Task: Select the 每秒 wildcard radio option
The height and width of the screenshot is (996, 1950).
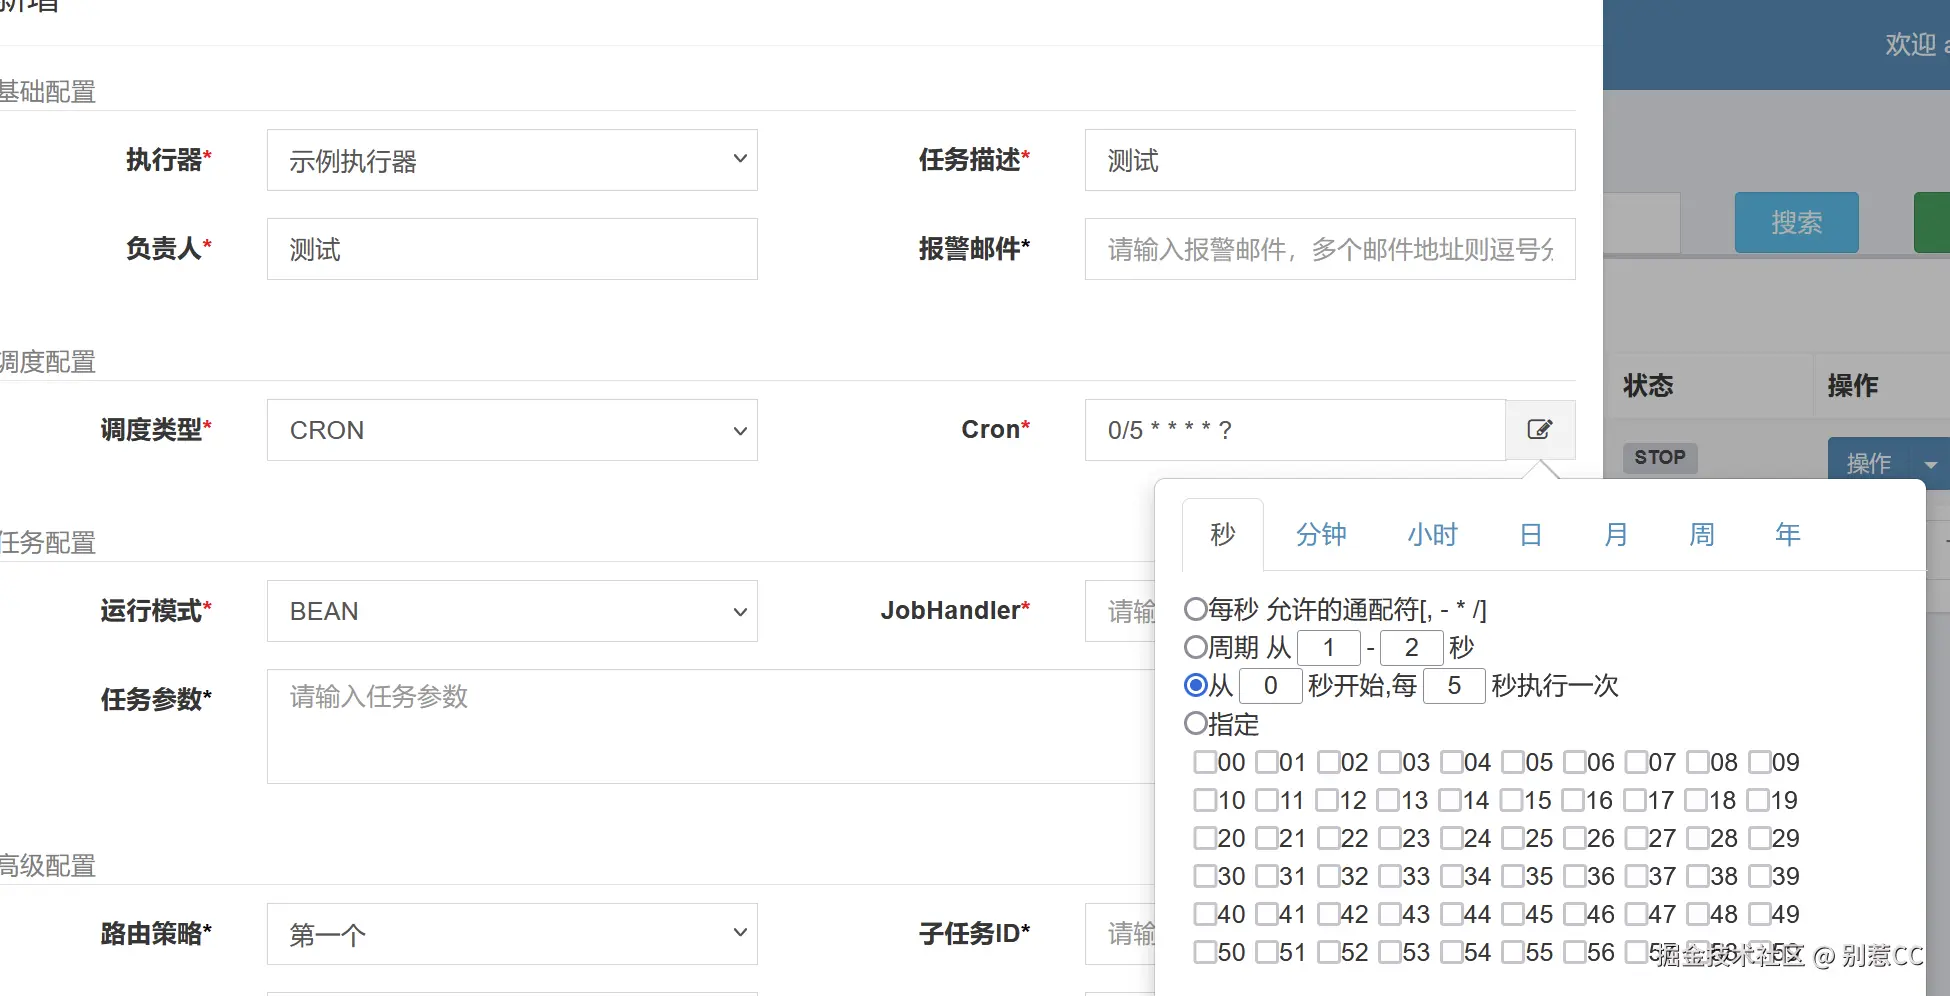Action: (x=1195, y=608)
